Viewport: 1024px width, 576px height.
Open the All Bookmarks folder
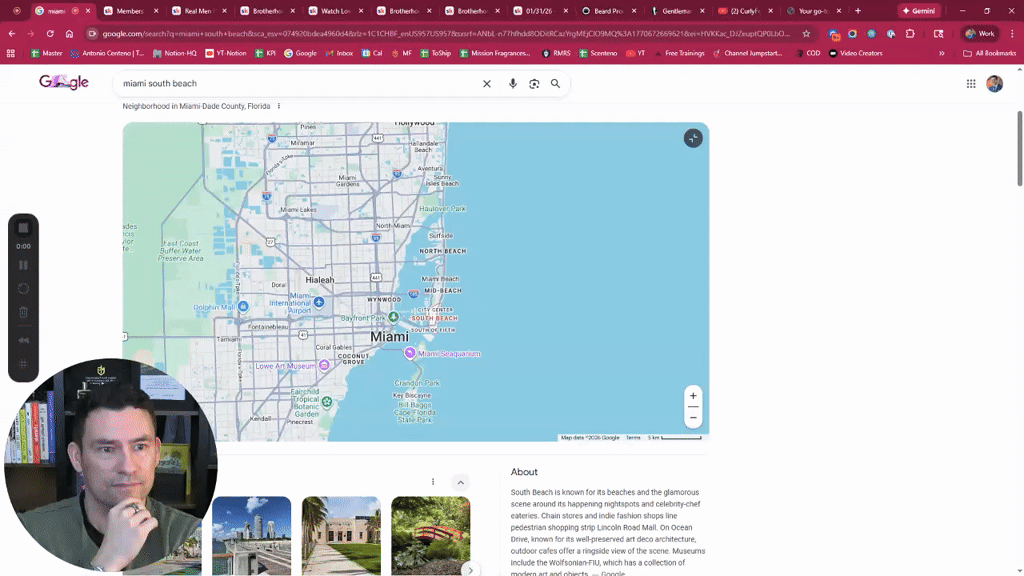[989, 54]
